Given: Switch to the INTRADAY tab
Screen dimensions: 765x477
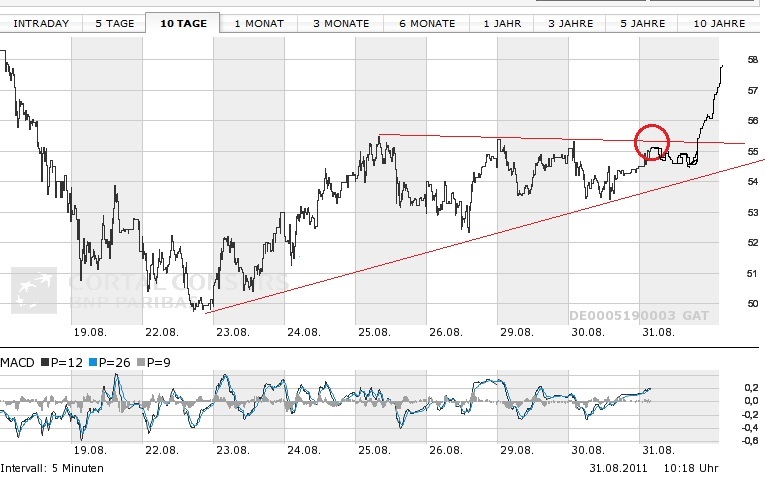Looking at the screenshot, I should point(40,22).
